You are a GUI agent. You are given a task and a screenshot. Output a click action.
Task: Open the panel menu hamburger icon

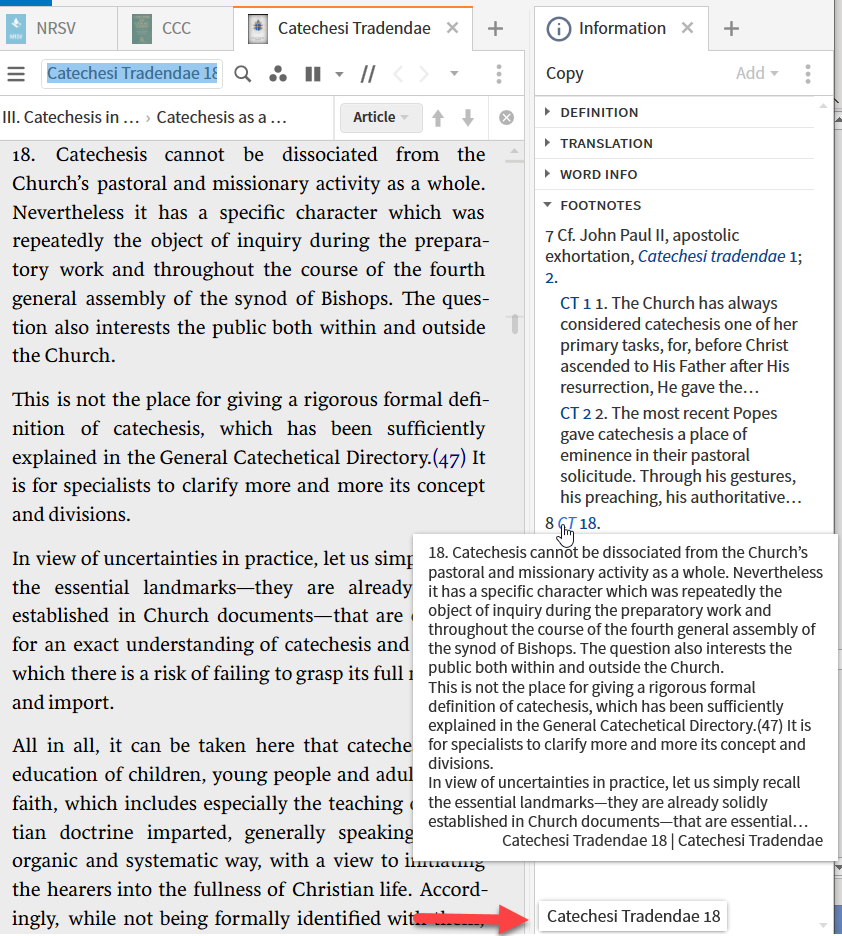click(16, 74)
